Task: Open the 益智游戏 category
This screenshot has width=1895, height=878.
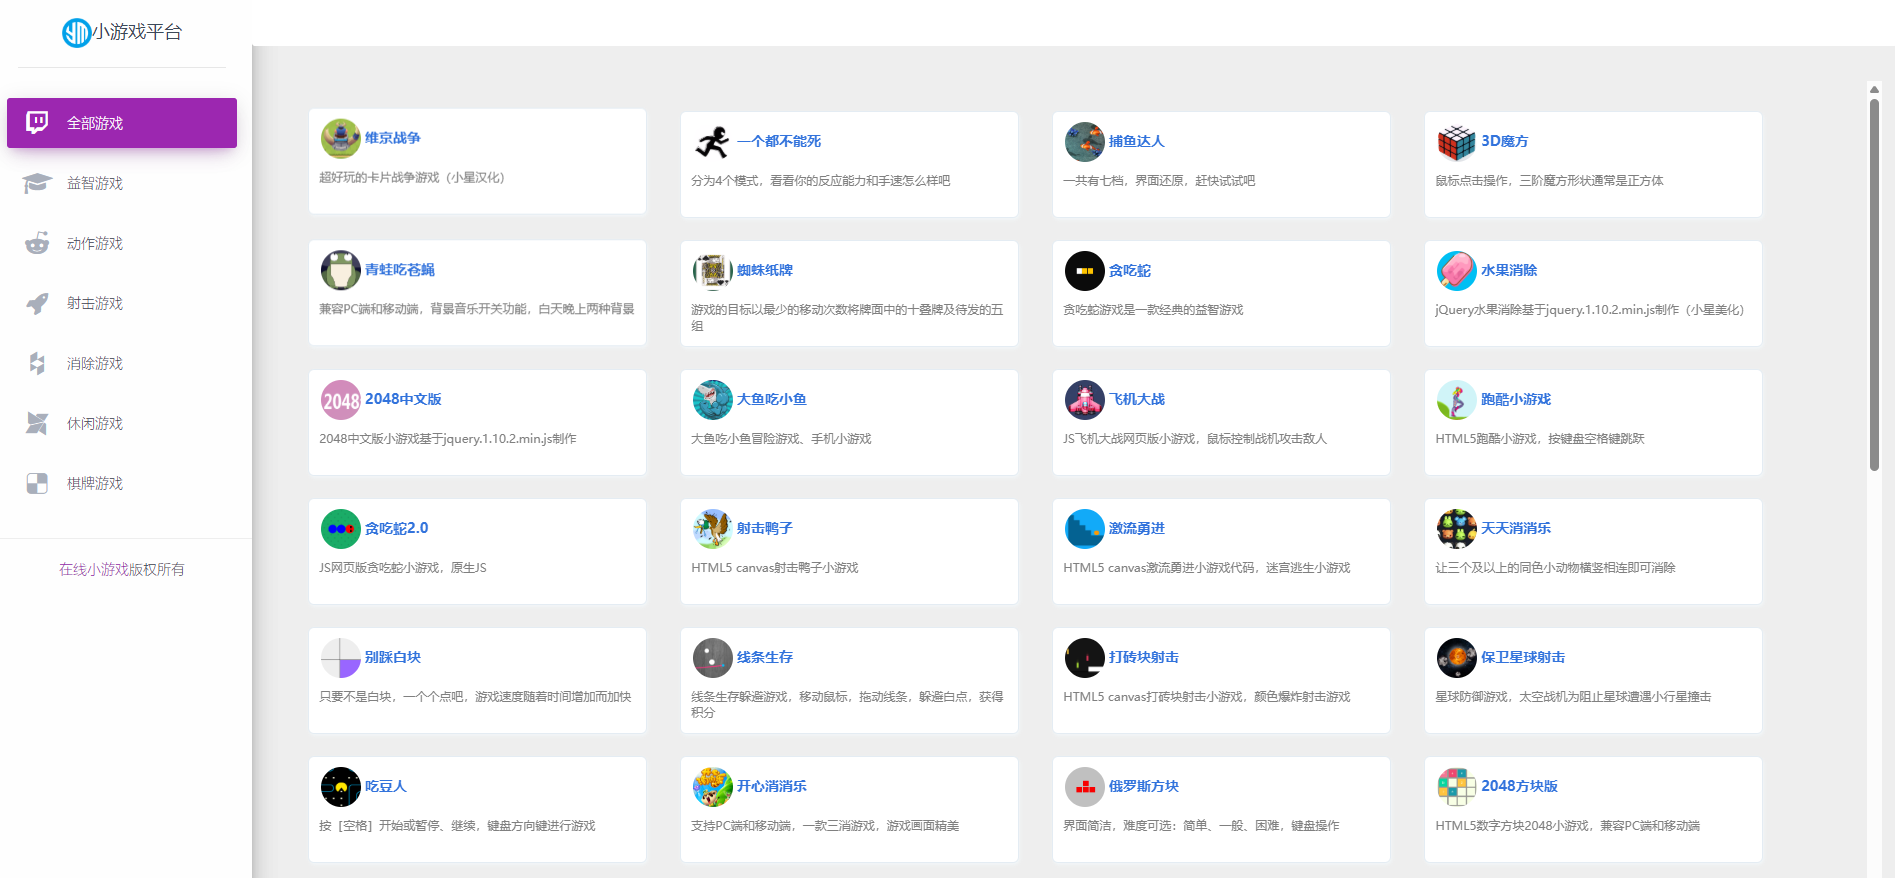Action: pyautogui.click(x=122, y=183)
